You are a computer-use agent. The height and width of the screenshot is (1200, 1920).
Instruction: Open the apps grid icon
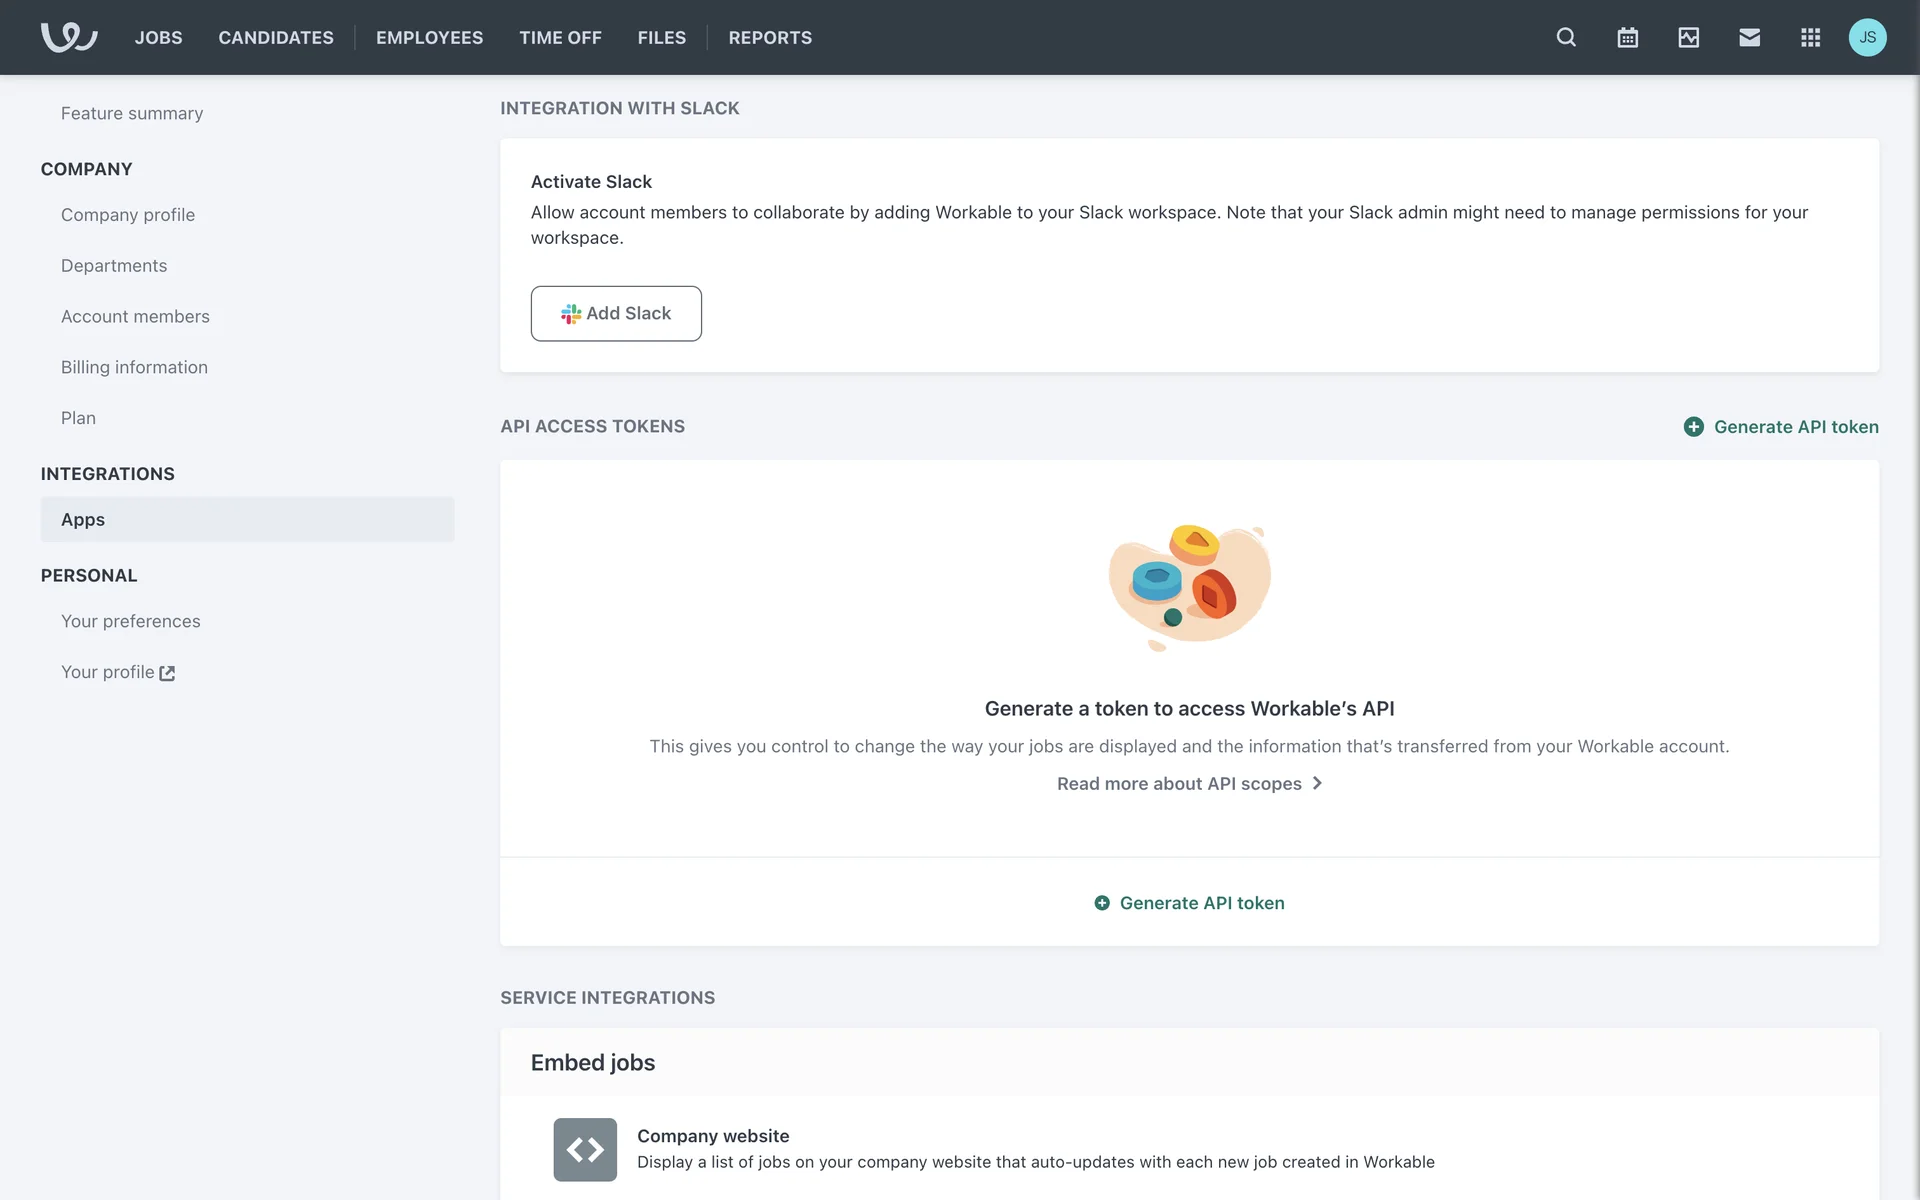coord(1810,37)
